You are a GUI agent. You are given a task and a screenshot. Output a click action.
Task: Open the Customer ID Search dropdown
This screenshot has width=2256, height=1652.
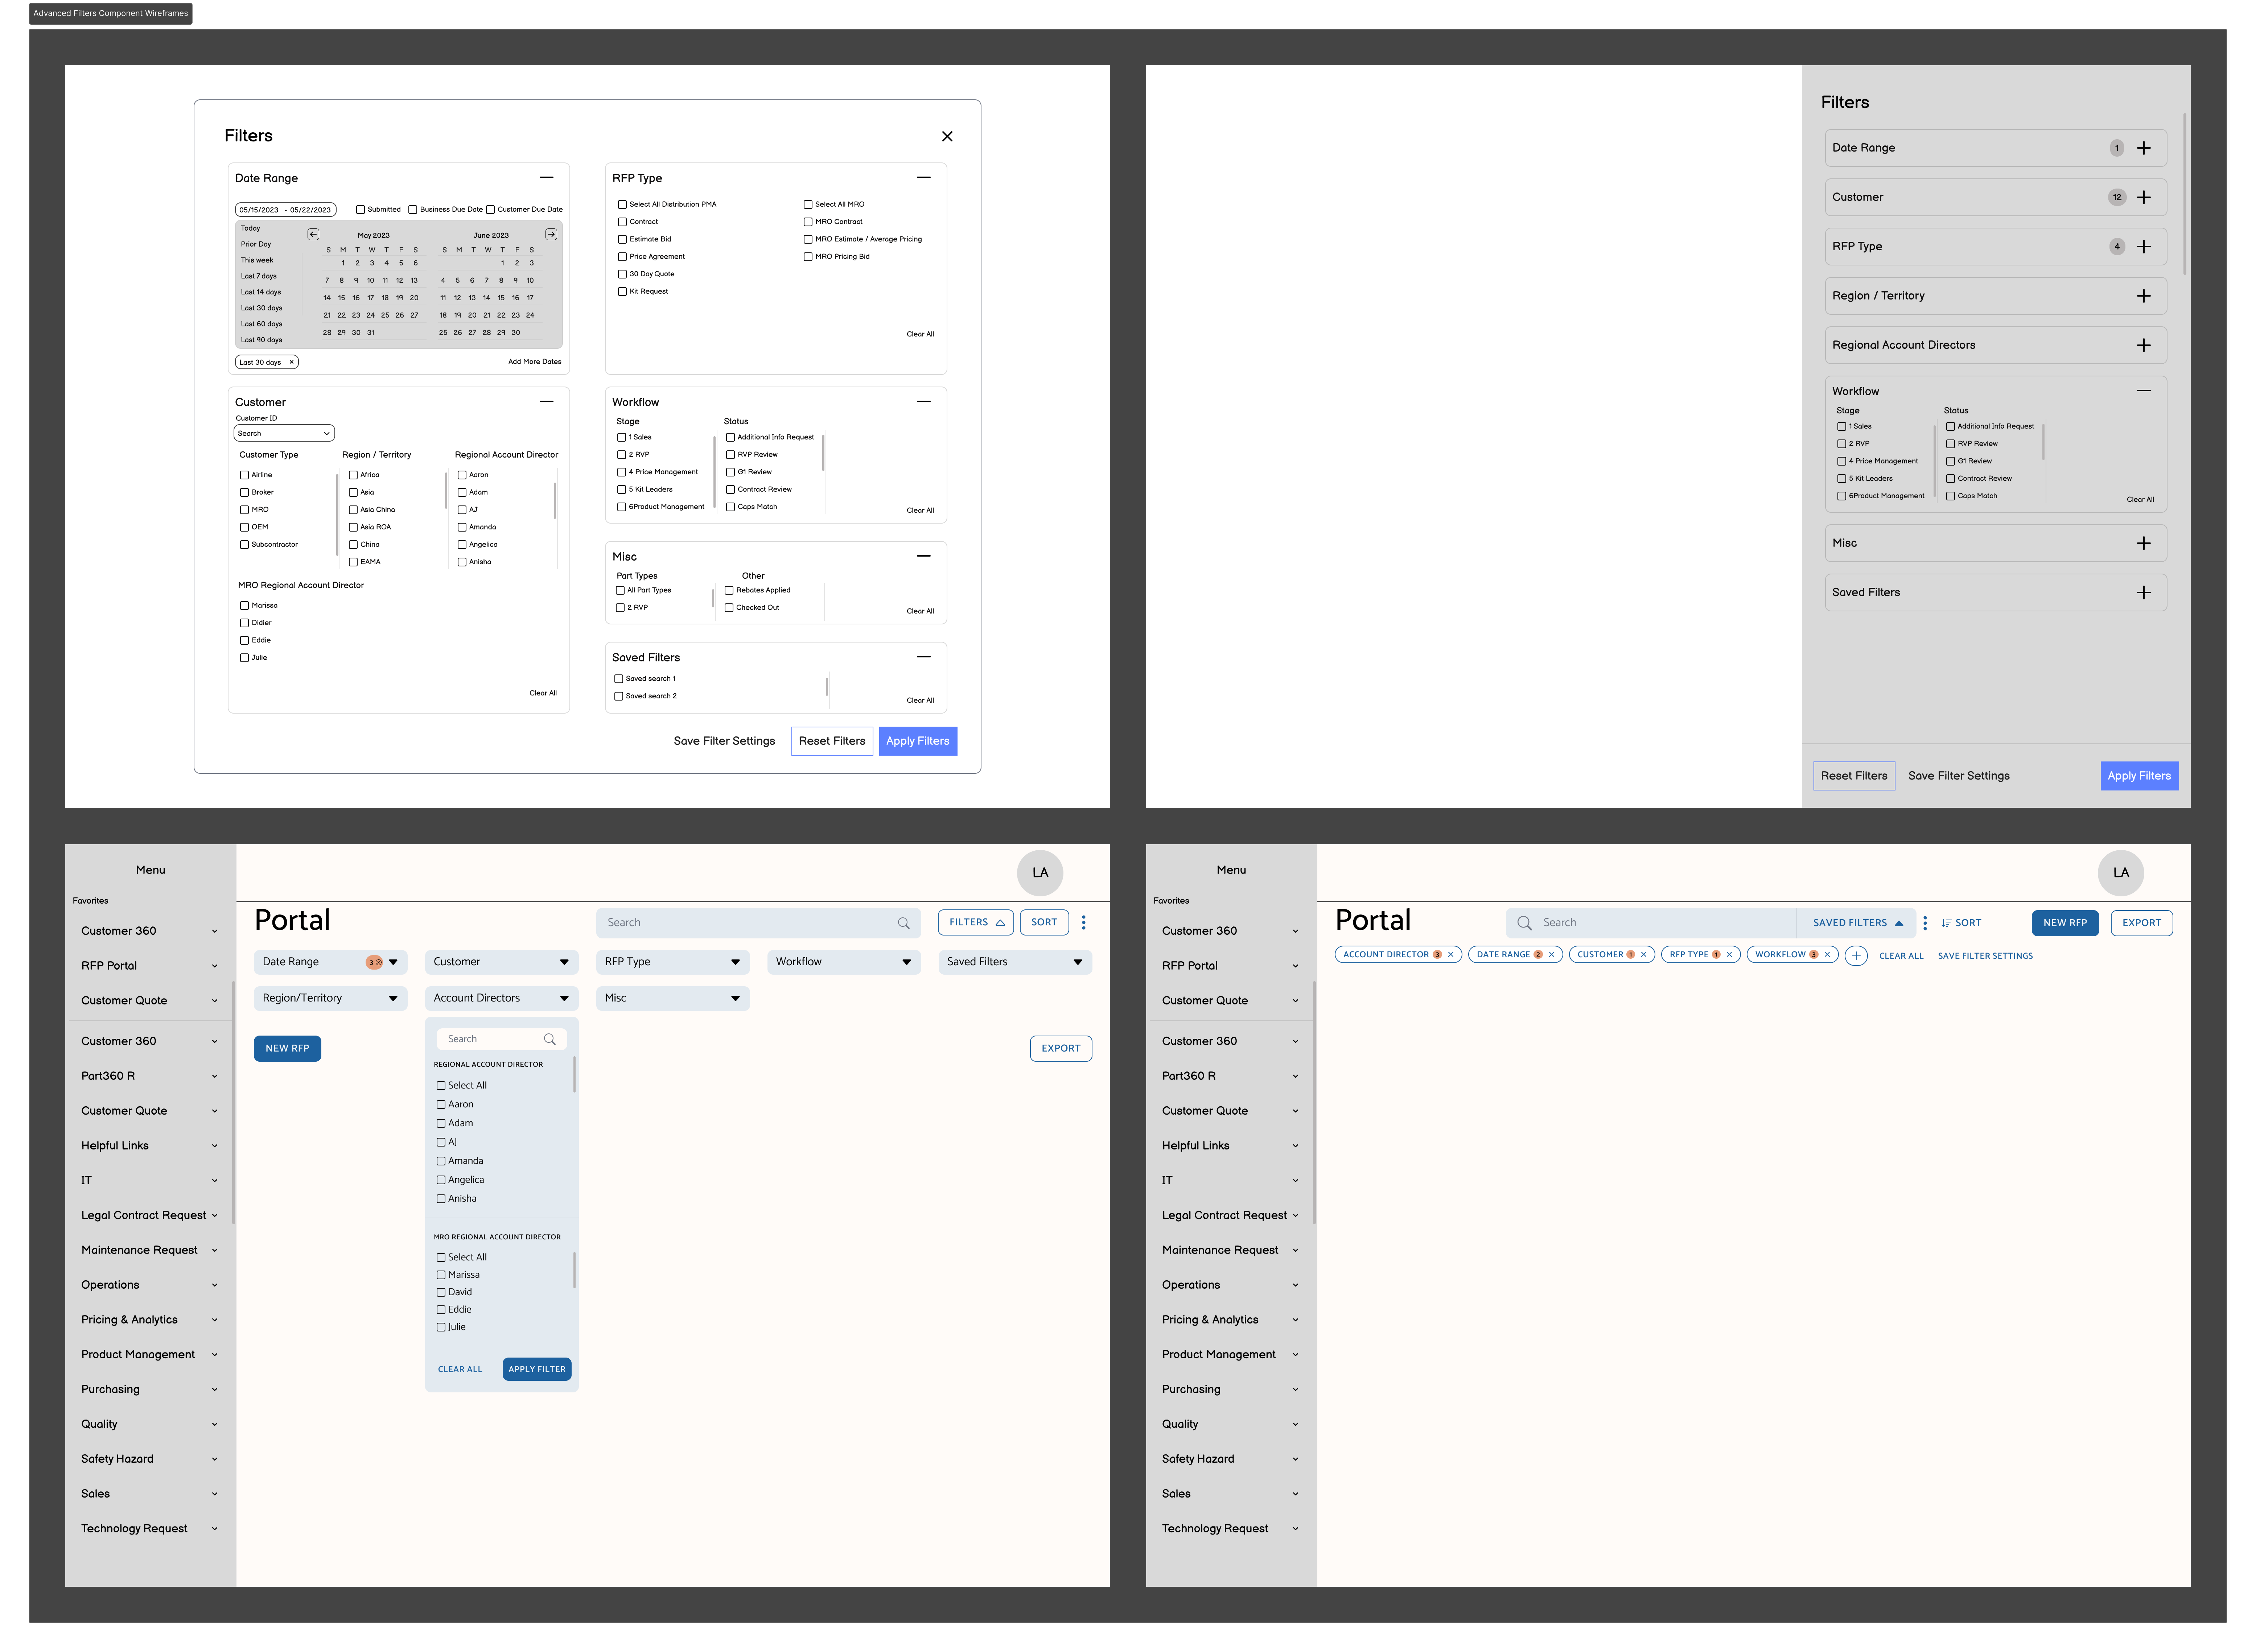[284, 433]
